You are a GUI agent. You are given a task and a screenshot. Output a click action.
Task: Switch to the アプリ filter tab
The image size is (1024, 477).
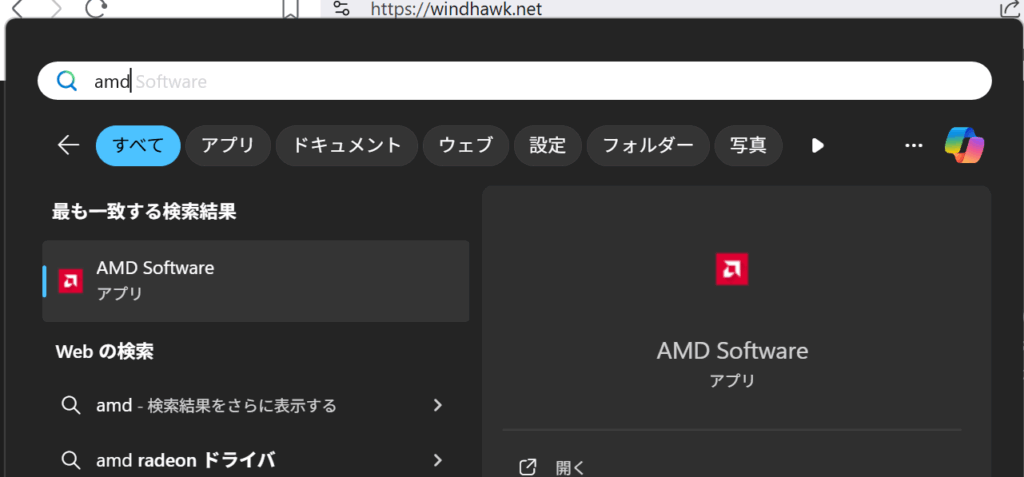[228, 145]
